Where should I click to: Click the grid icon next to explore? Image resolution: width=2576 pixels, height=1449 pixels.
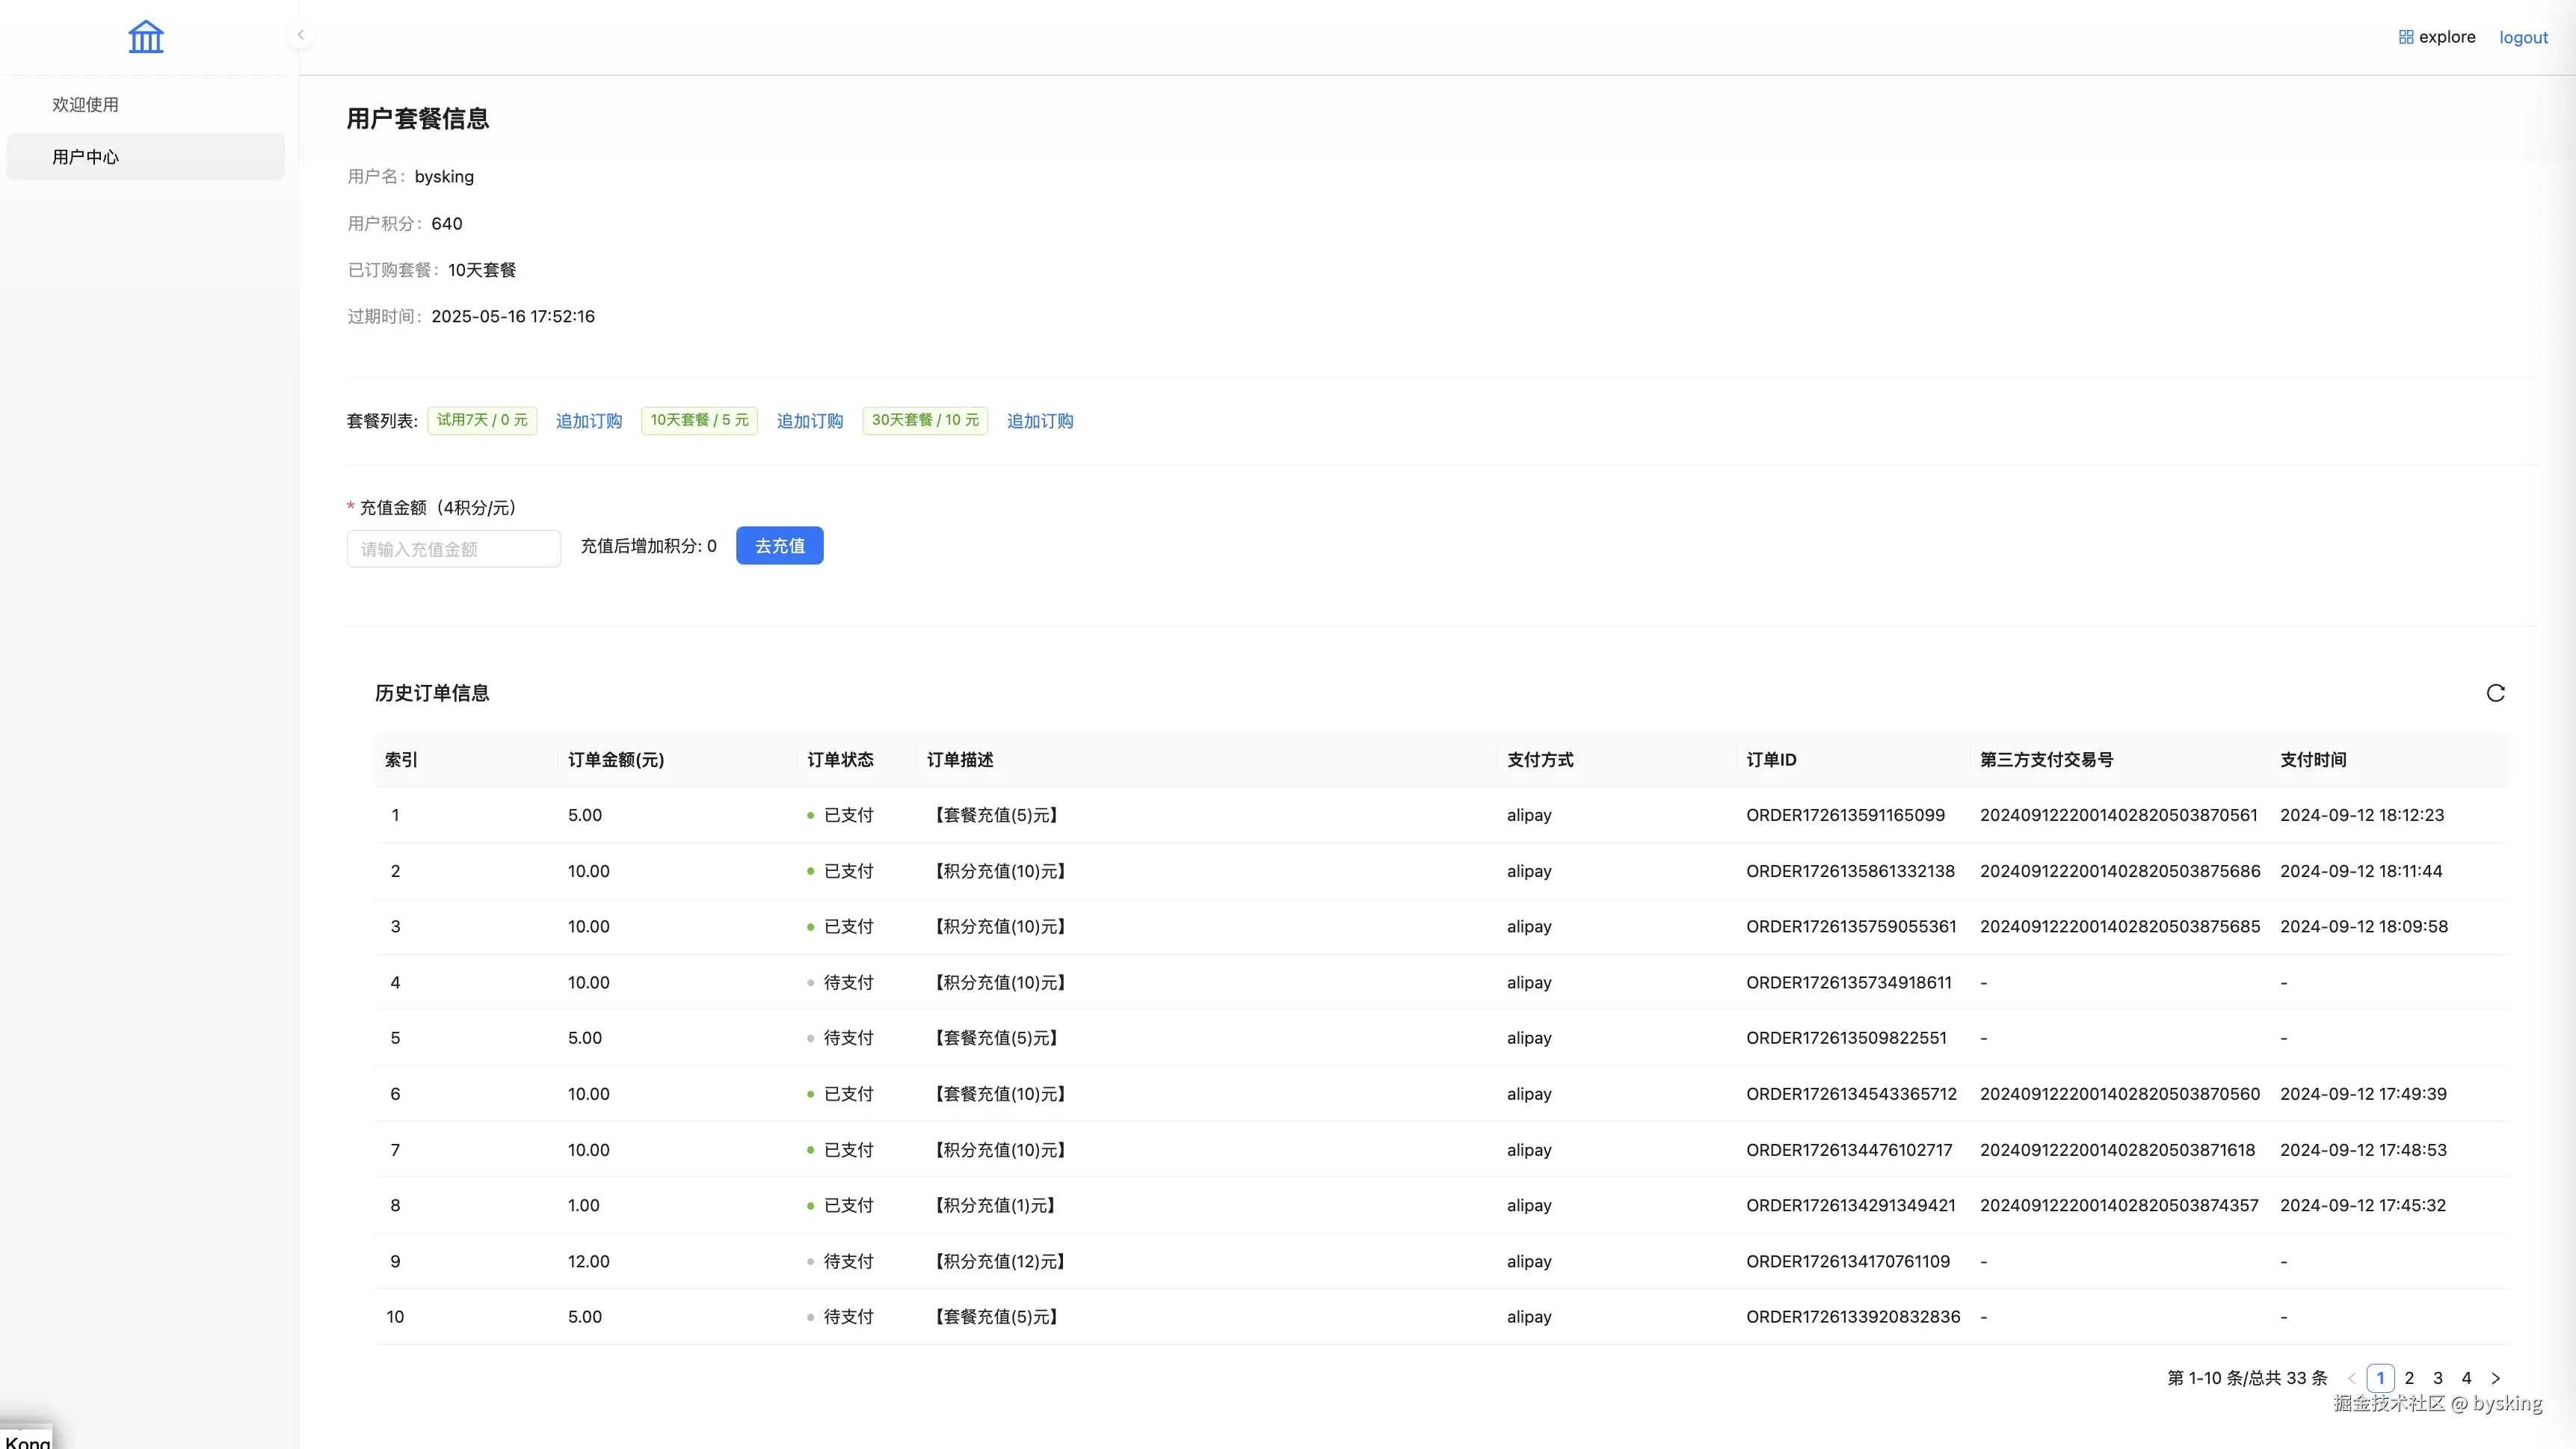(x=2405, y=36)
